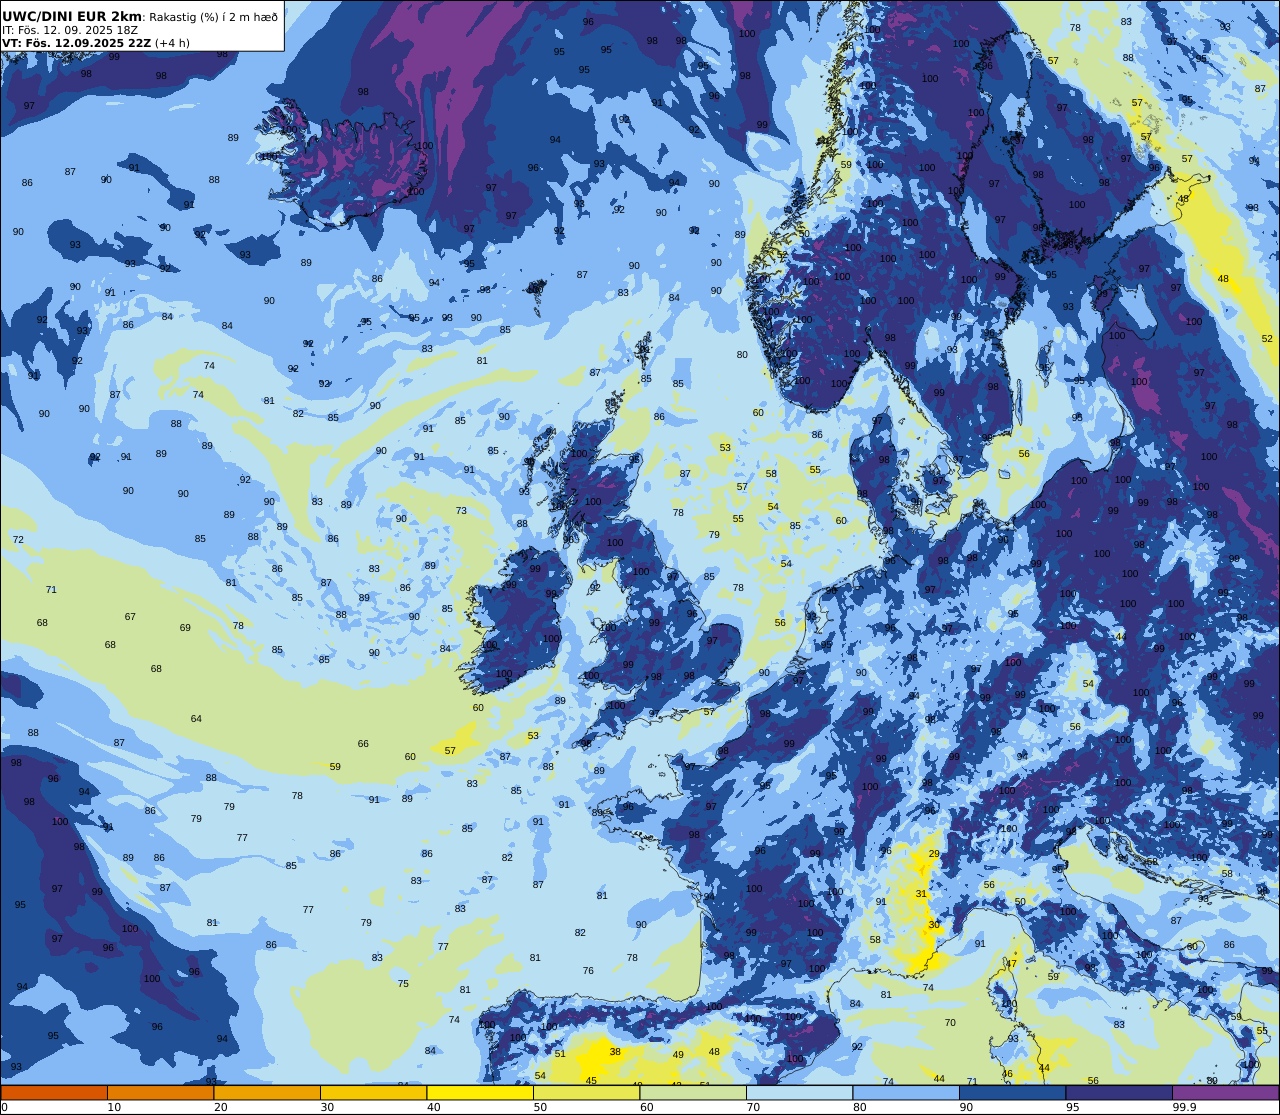This screenshot has width=1280, height=1115.
Task: Click the humidity value "52" at the right edge
Action: (x=1267, y=339)
